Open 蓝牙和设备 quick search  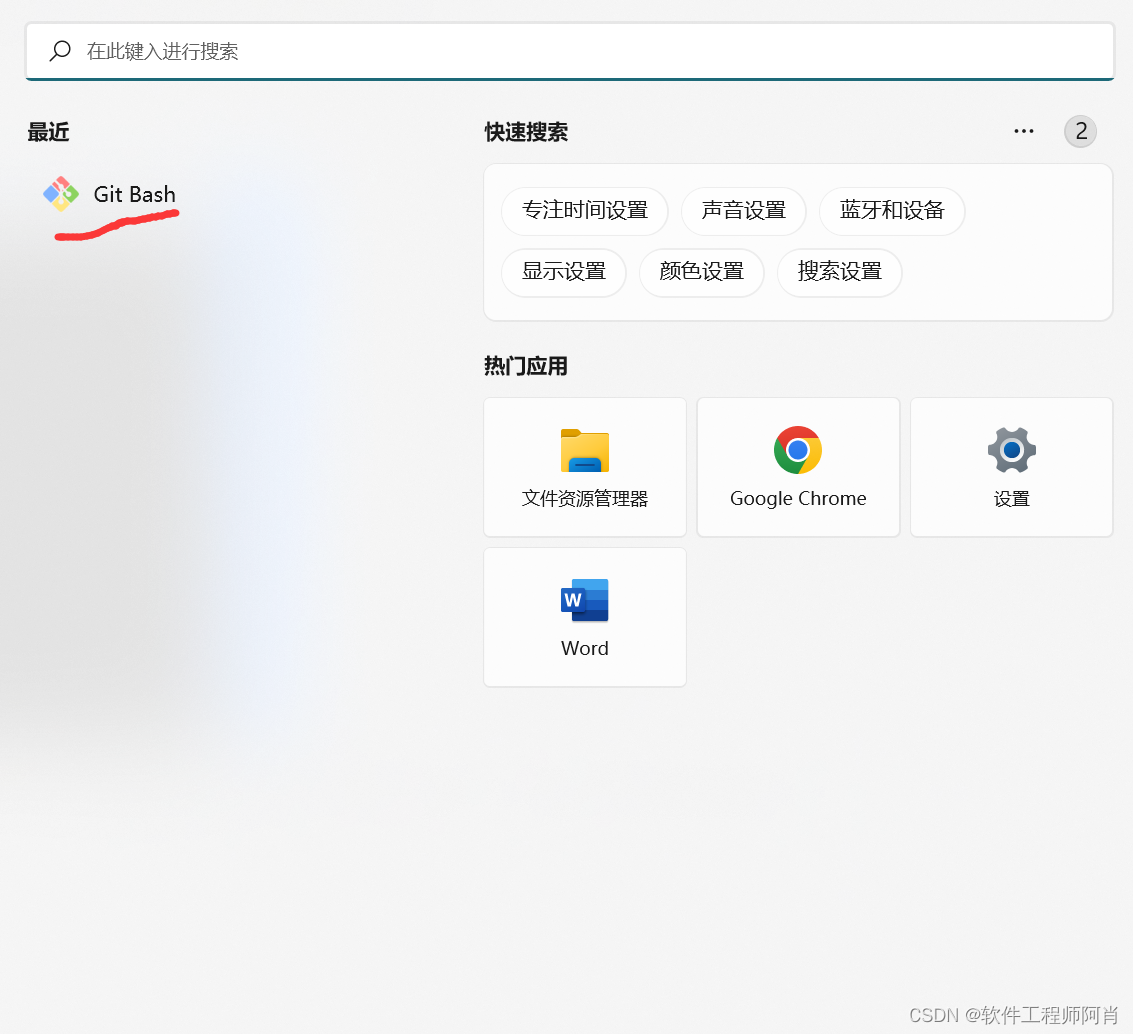pos(891,211)
